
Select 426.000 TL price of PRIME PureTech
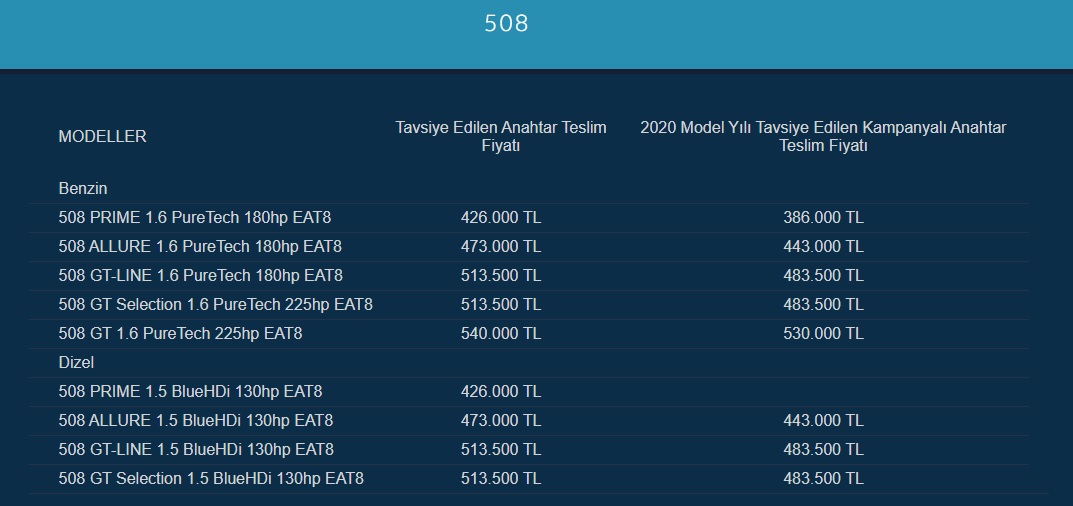pyautogui.click(x=501, y=218)
